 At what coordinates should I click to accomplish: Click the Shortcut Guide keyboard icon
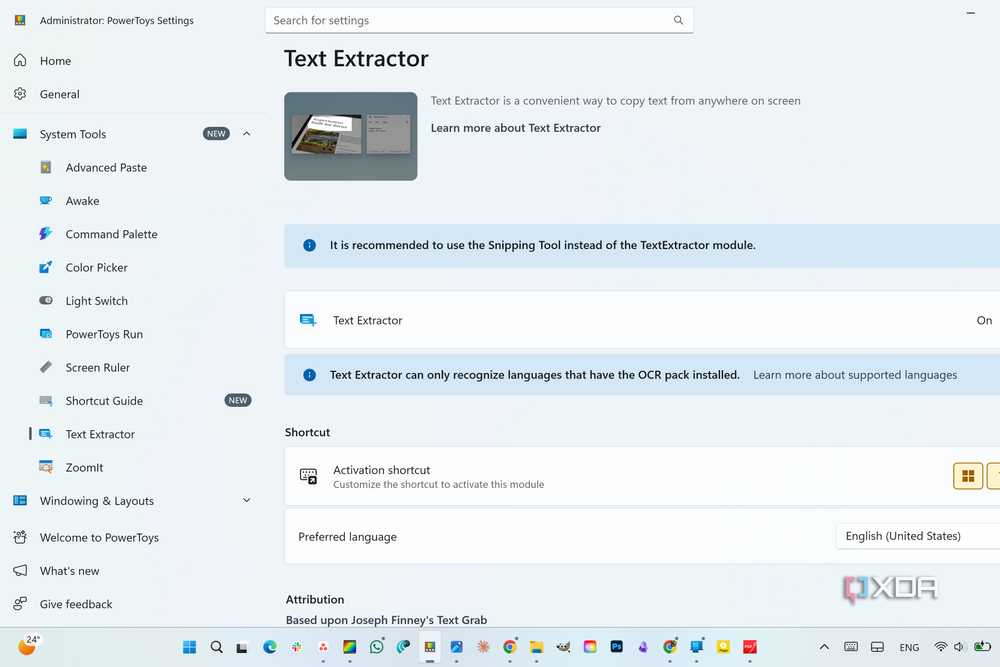46,400
